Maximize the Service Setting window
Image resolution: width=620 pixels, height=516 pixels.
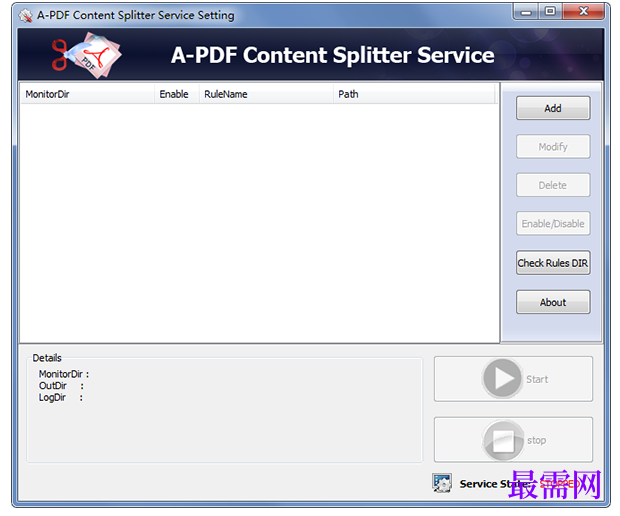(550, 11)
